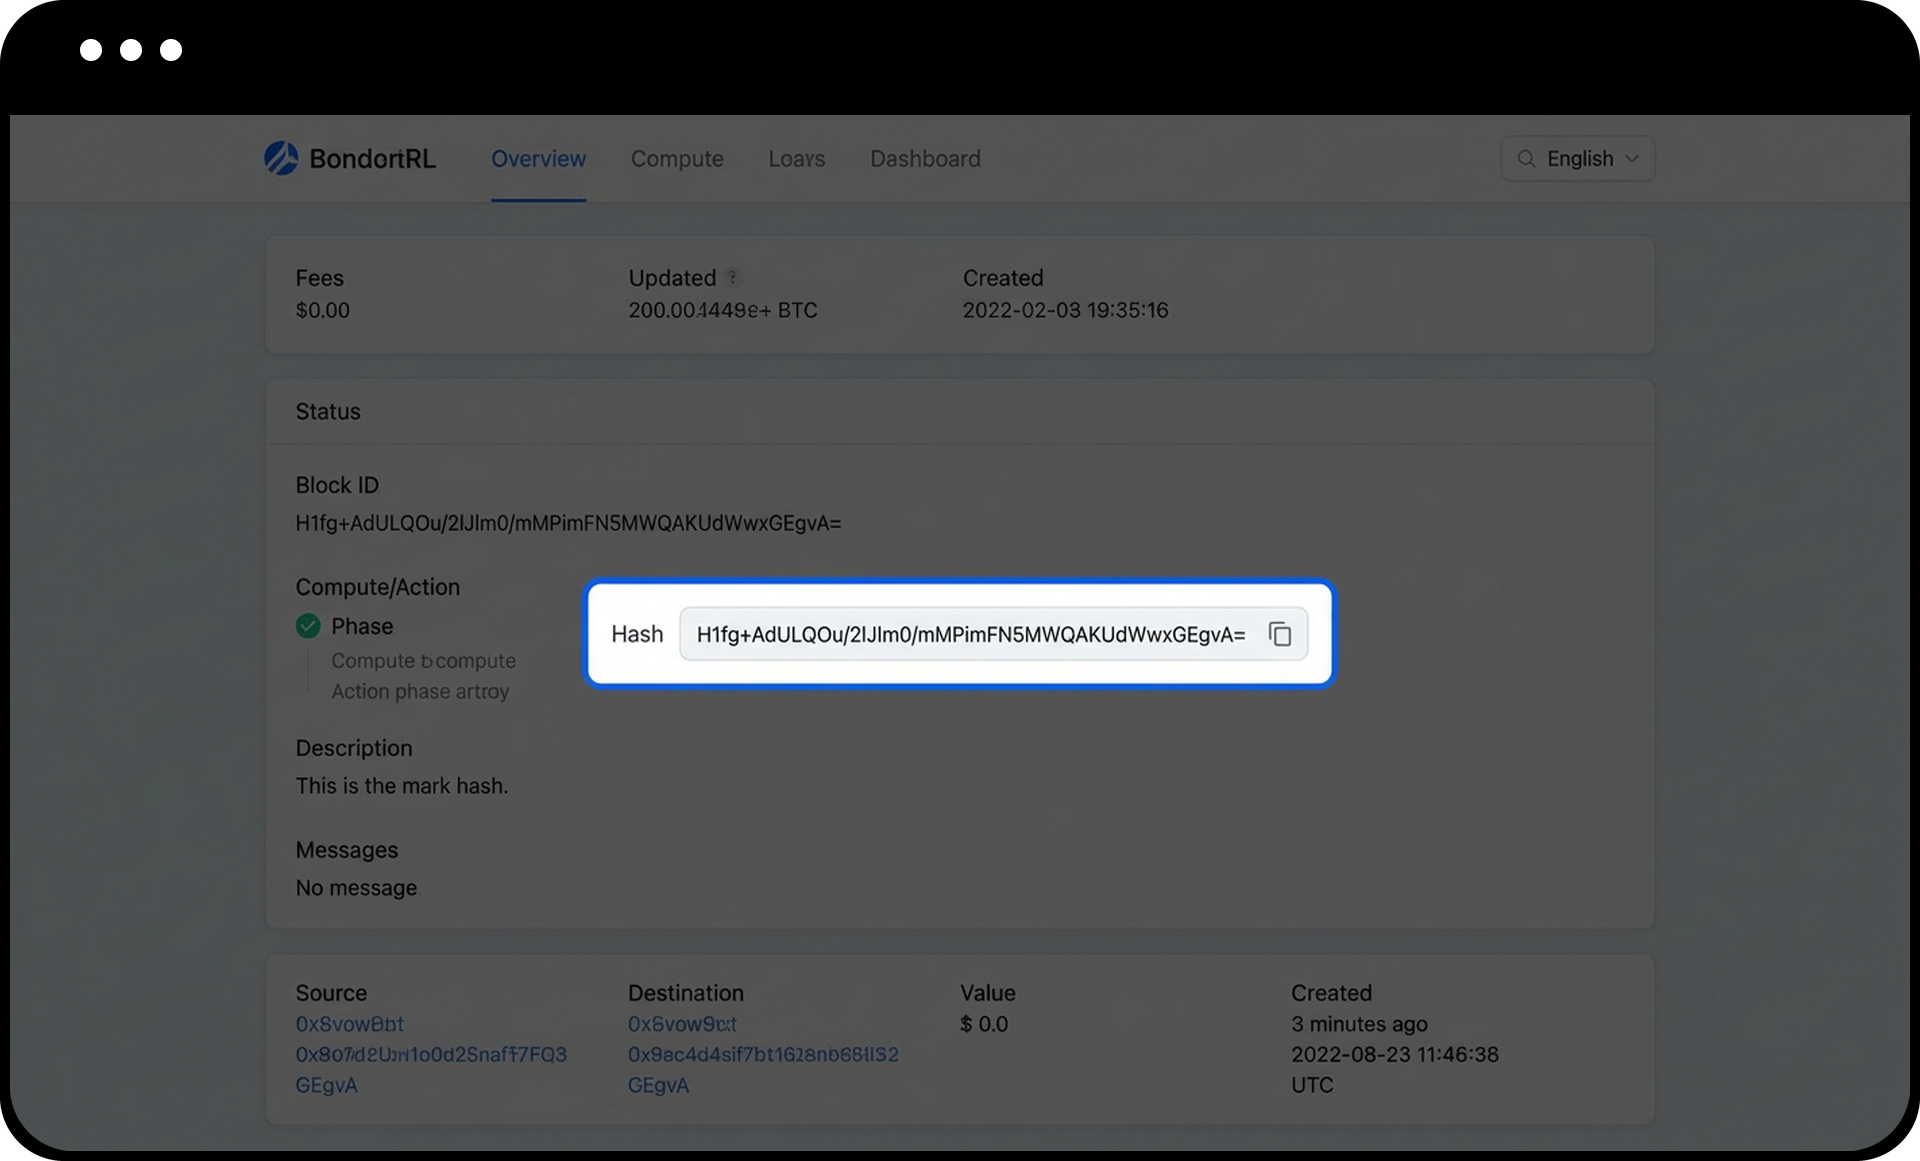Open the Compute tab

(677, 159)
